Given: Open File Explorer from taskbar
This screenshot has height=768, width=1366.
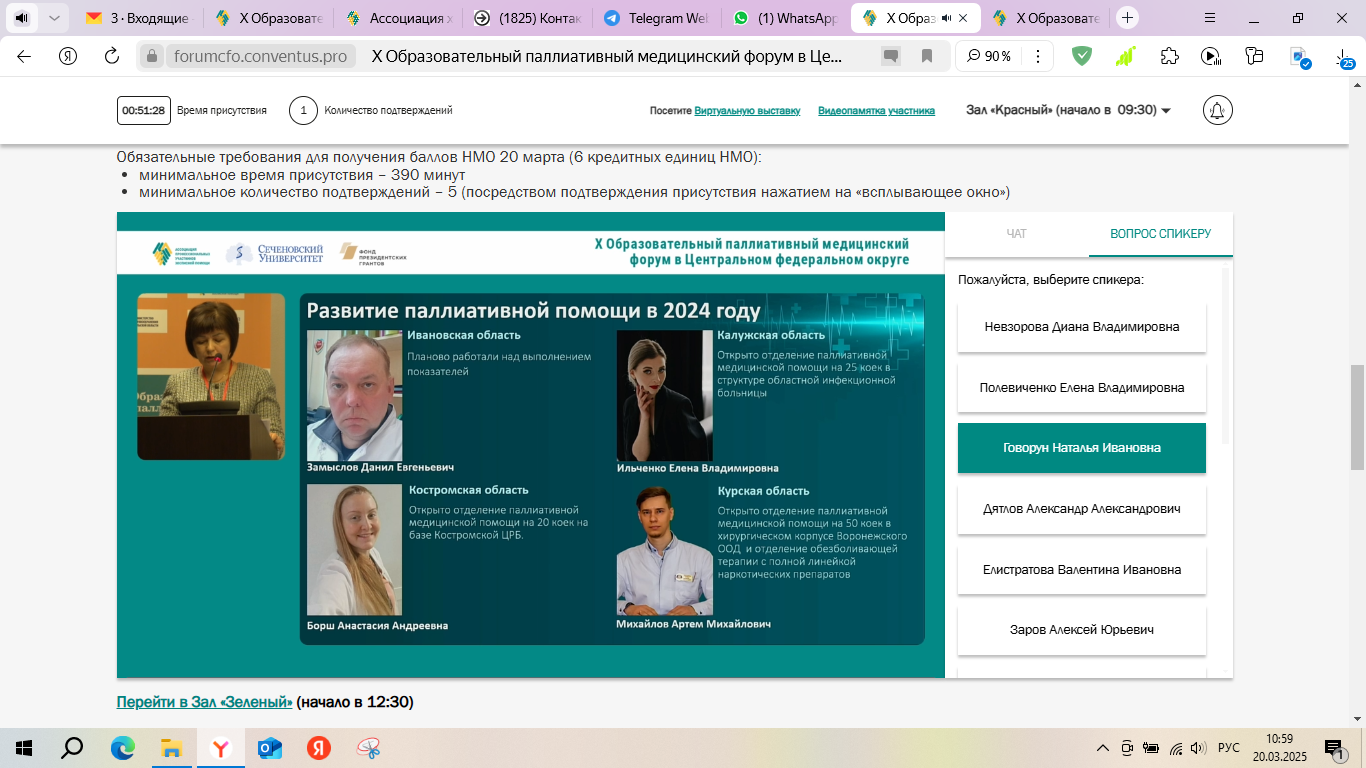Looking at the screenshot, I should [171, 748].
